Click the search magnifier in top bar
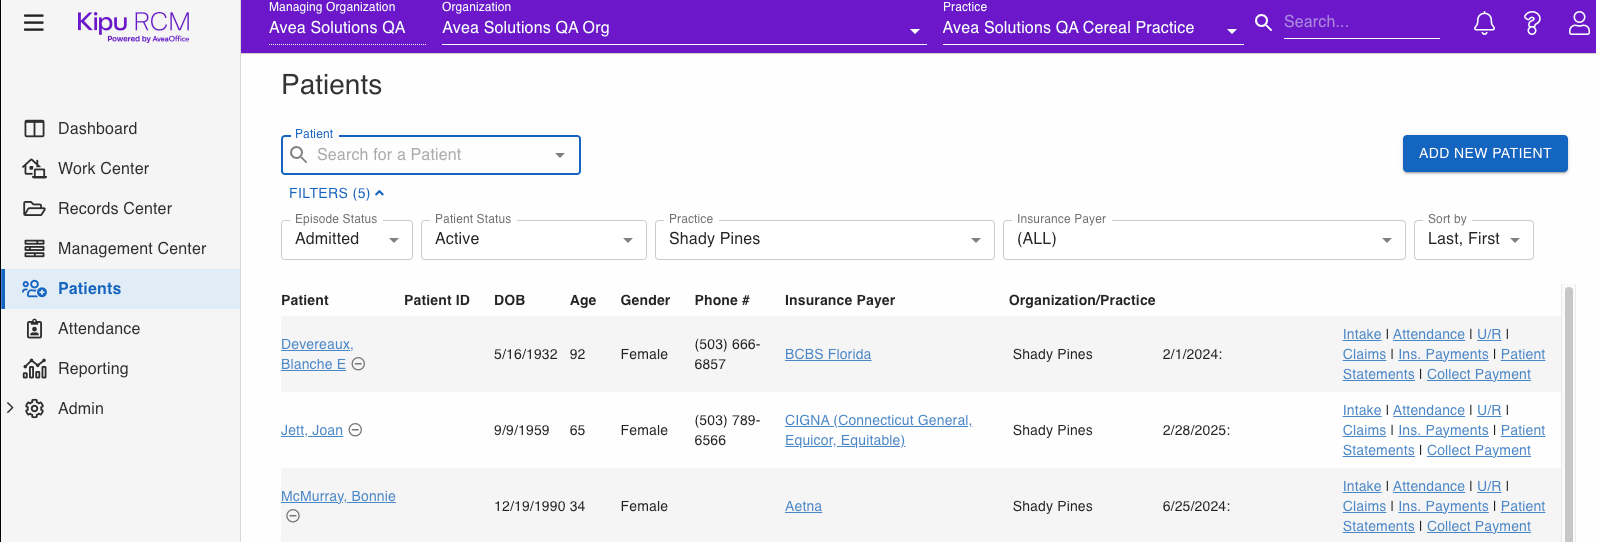The height and width of the screenshot is (542, 1597). 1263,22
